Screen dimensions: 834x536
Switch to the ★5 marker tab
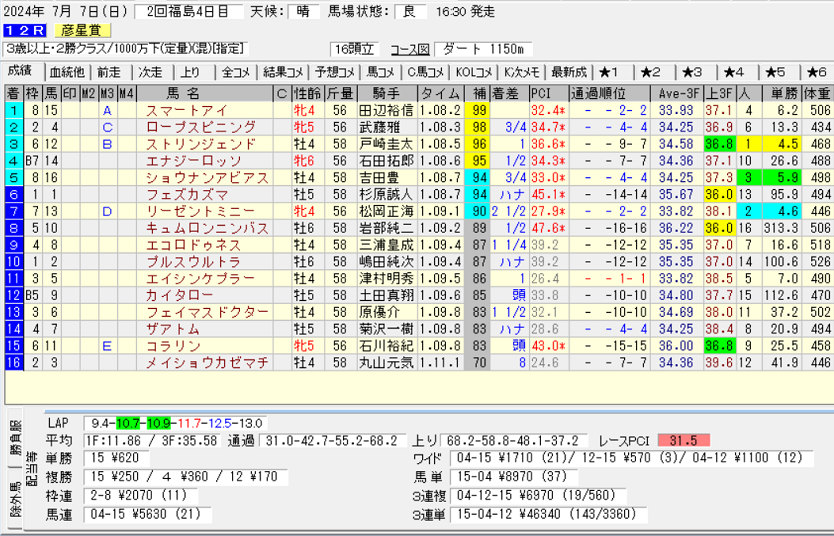coord(775,72)
